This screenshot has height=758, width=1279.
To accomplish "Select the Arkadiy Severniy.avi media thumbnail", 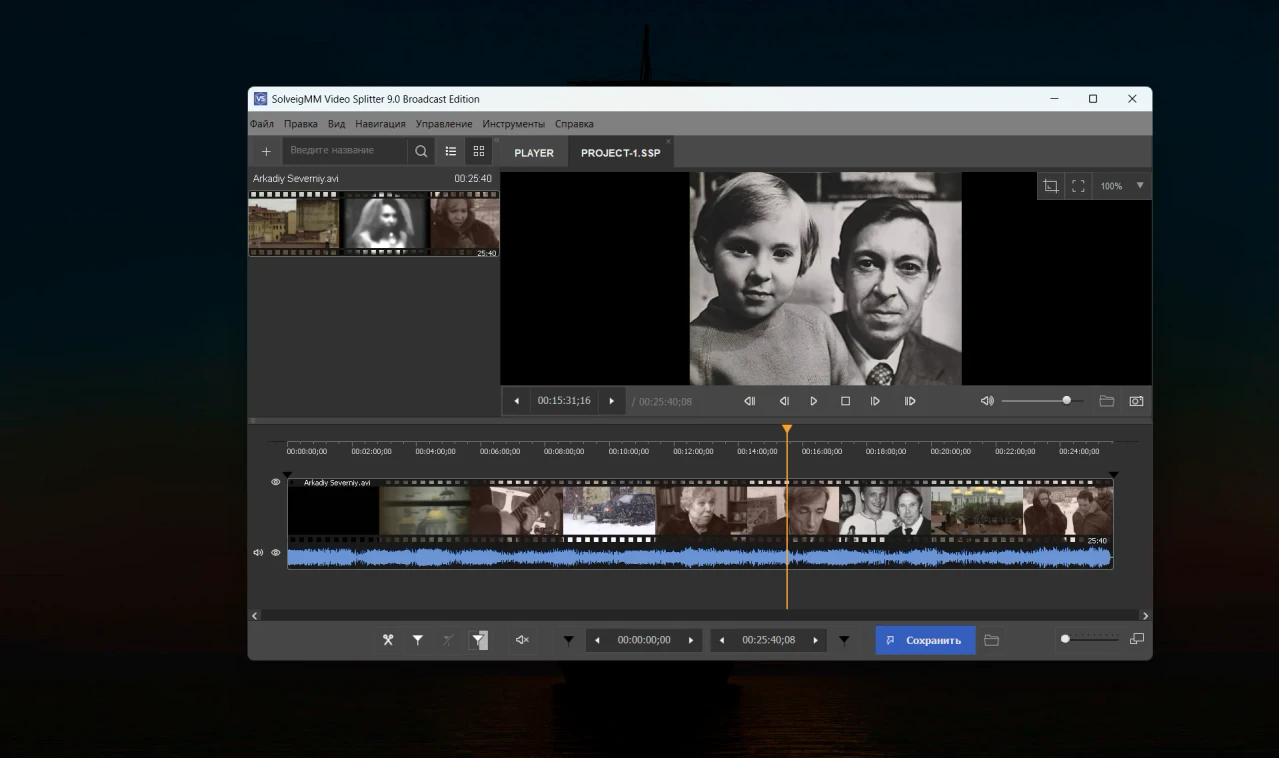I will pos(373,225).
